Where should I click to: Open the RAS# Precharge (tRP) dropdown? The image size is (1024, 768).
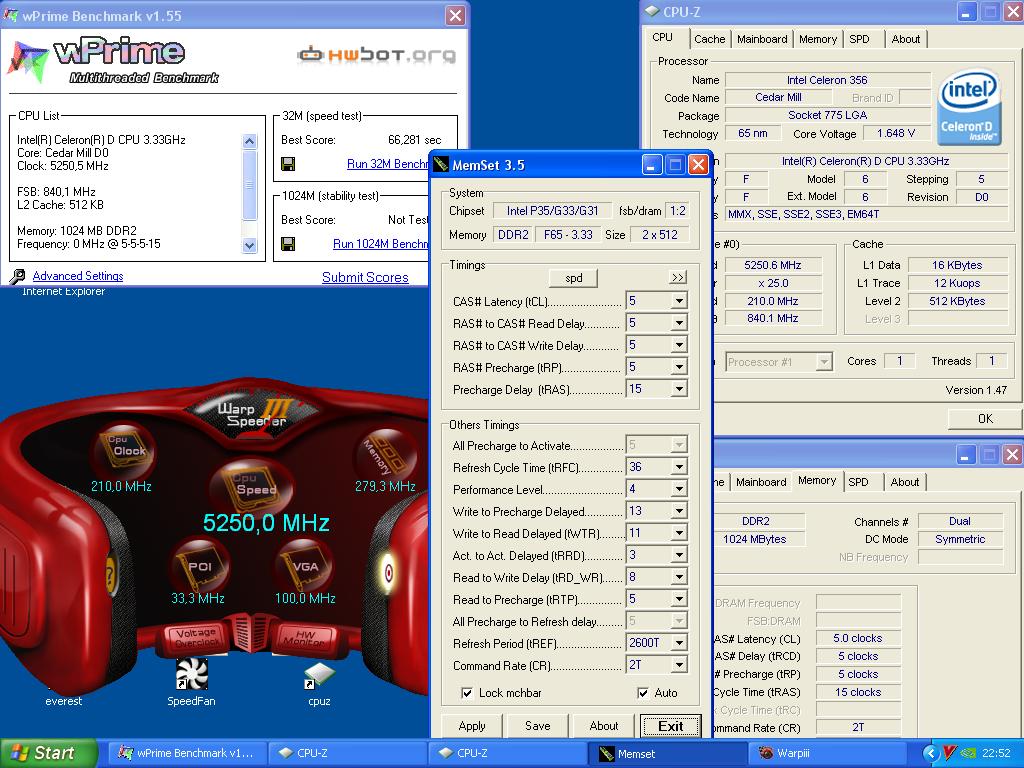679,367
